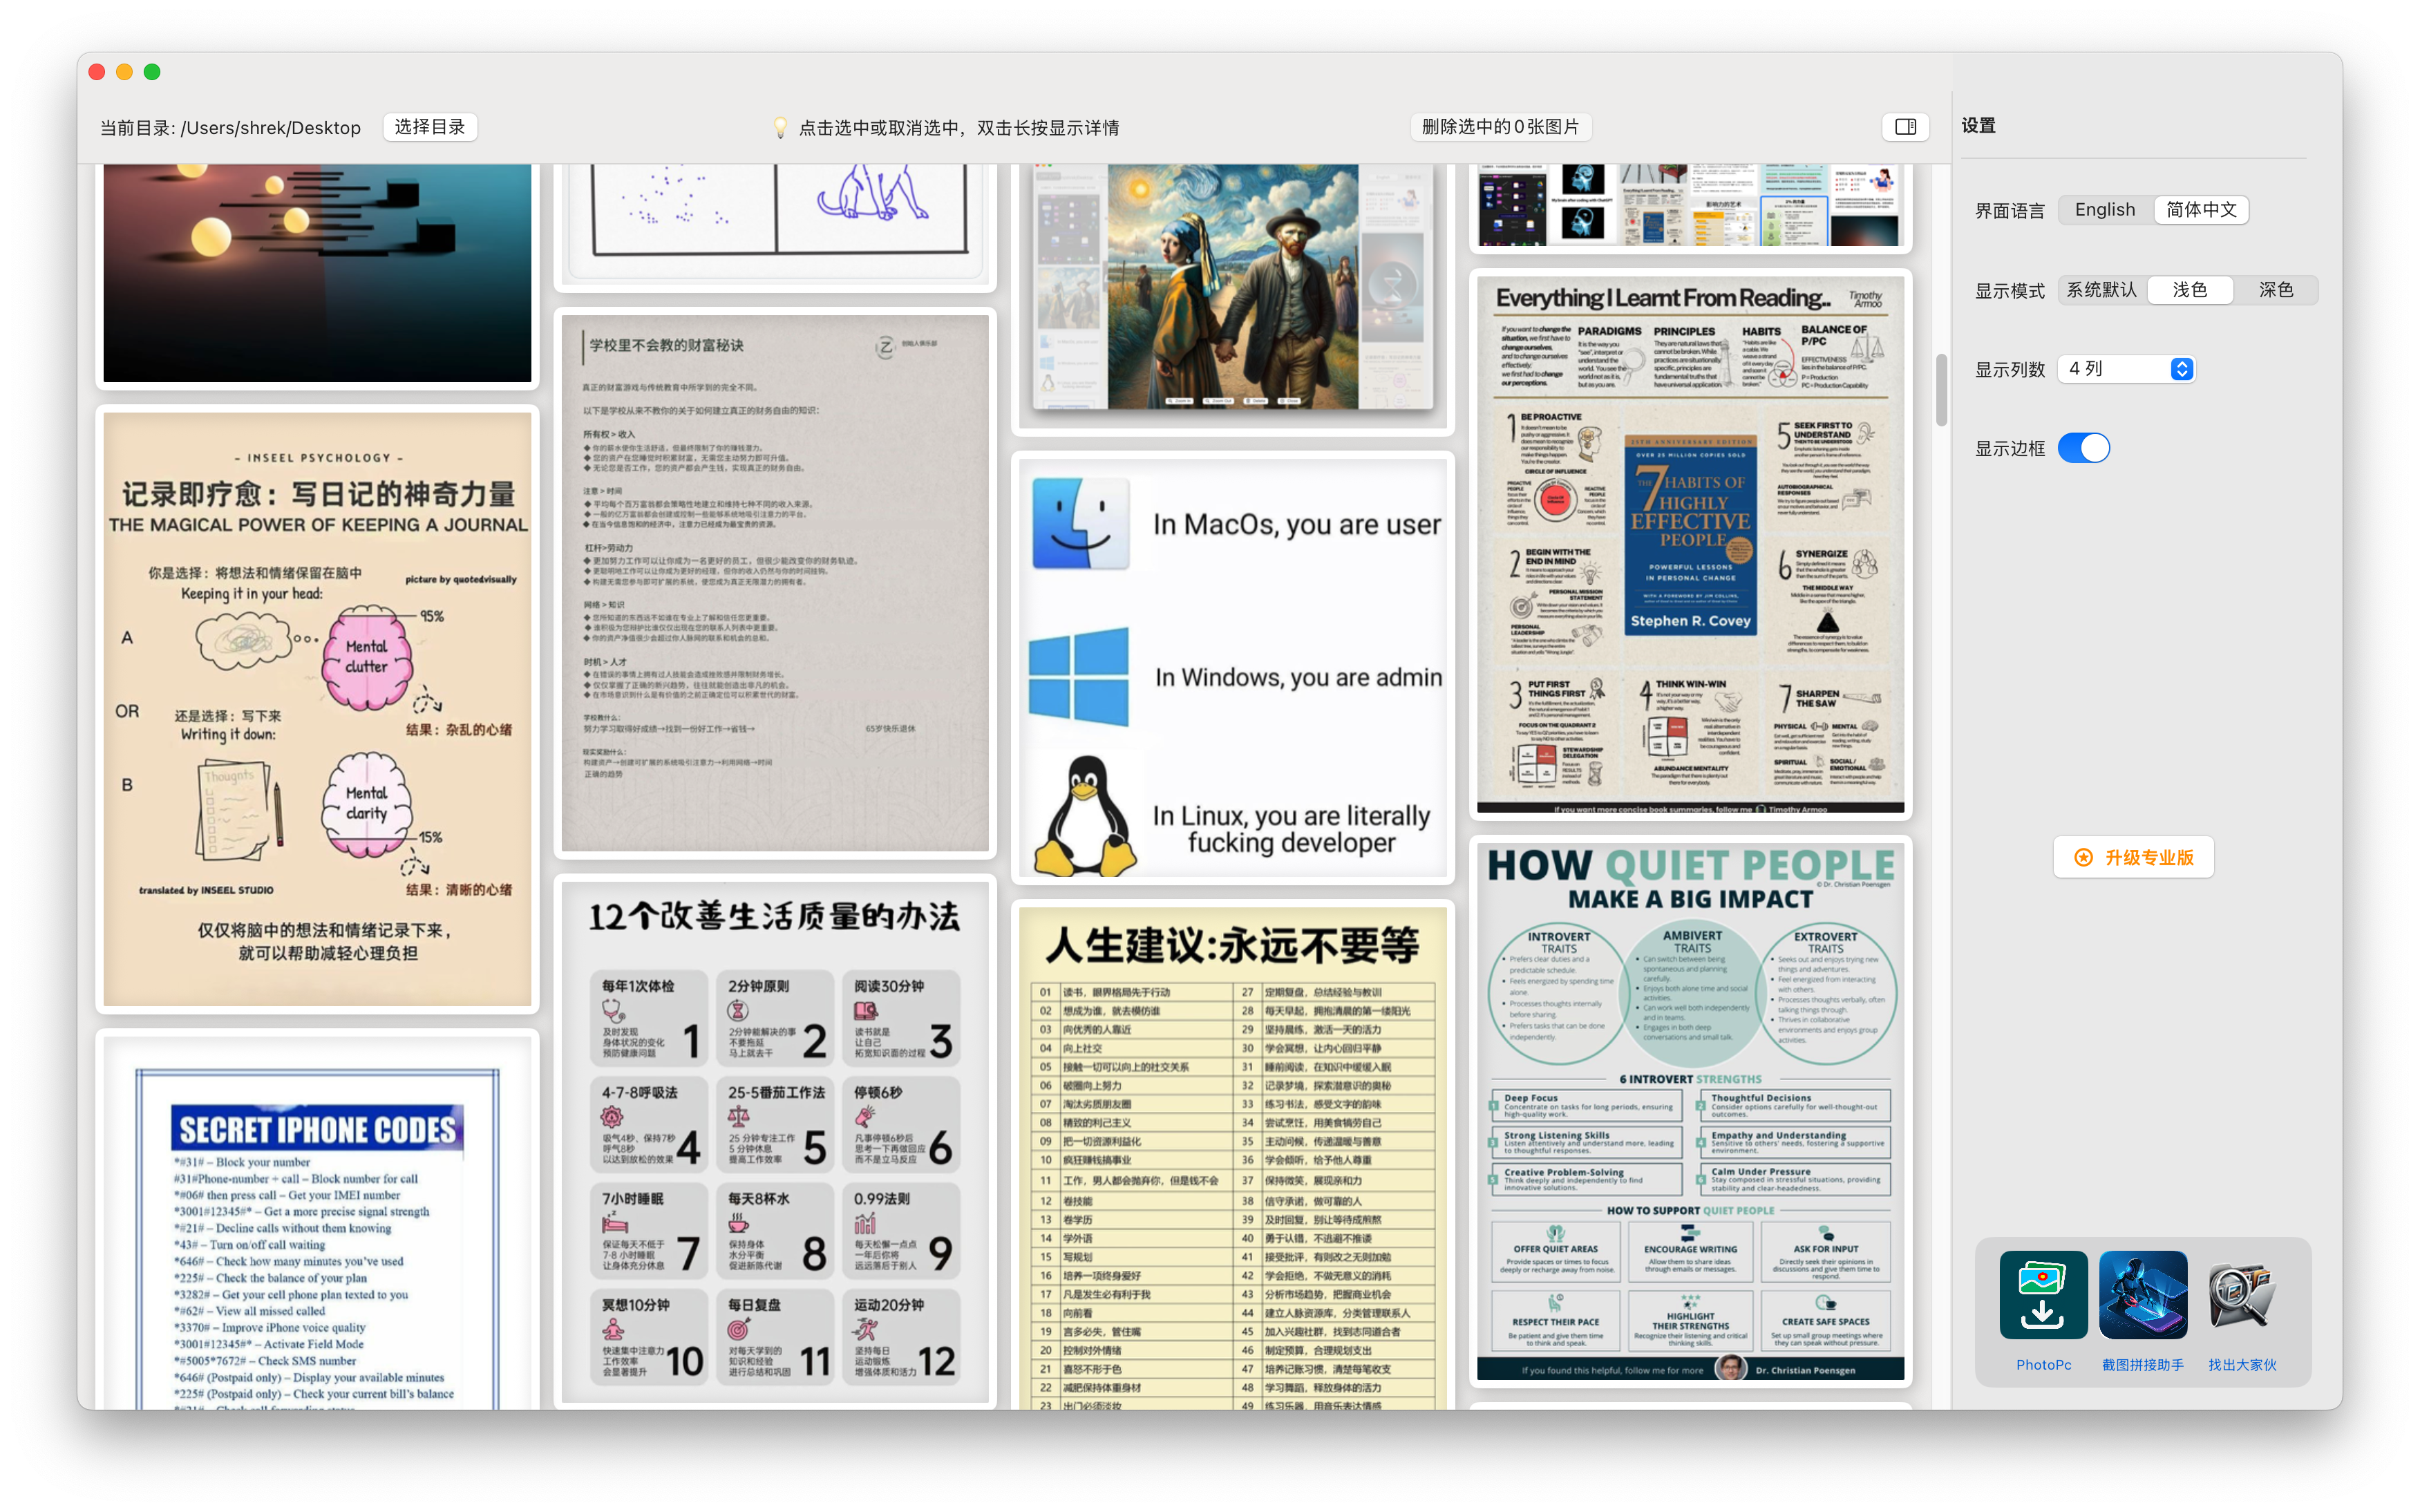Click the 显示列数 label

click(x=2009, y=370)
